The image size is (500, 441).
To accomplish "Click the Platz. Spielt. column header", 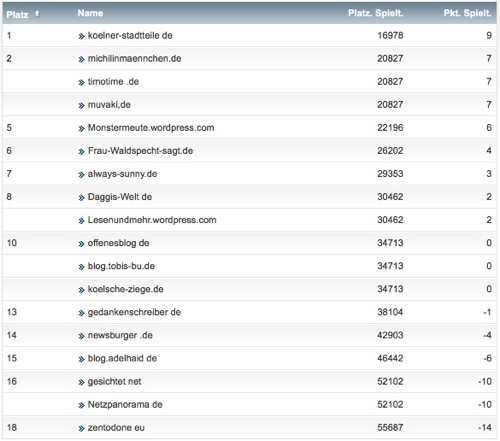I will click(x=376, y=13).
